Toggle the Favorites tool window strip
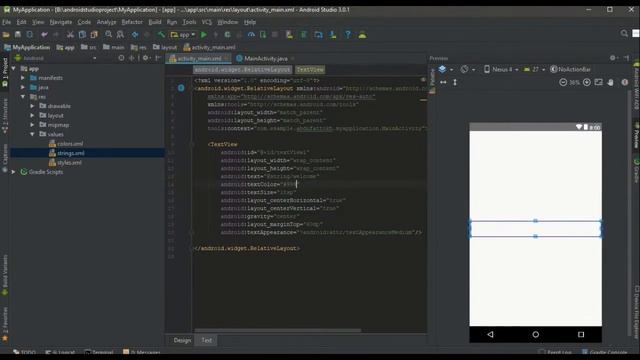Image resolution: width=640 pixels, height=360 pixels. (x=5, y=324)
